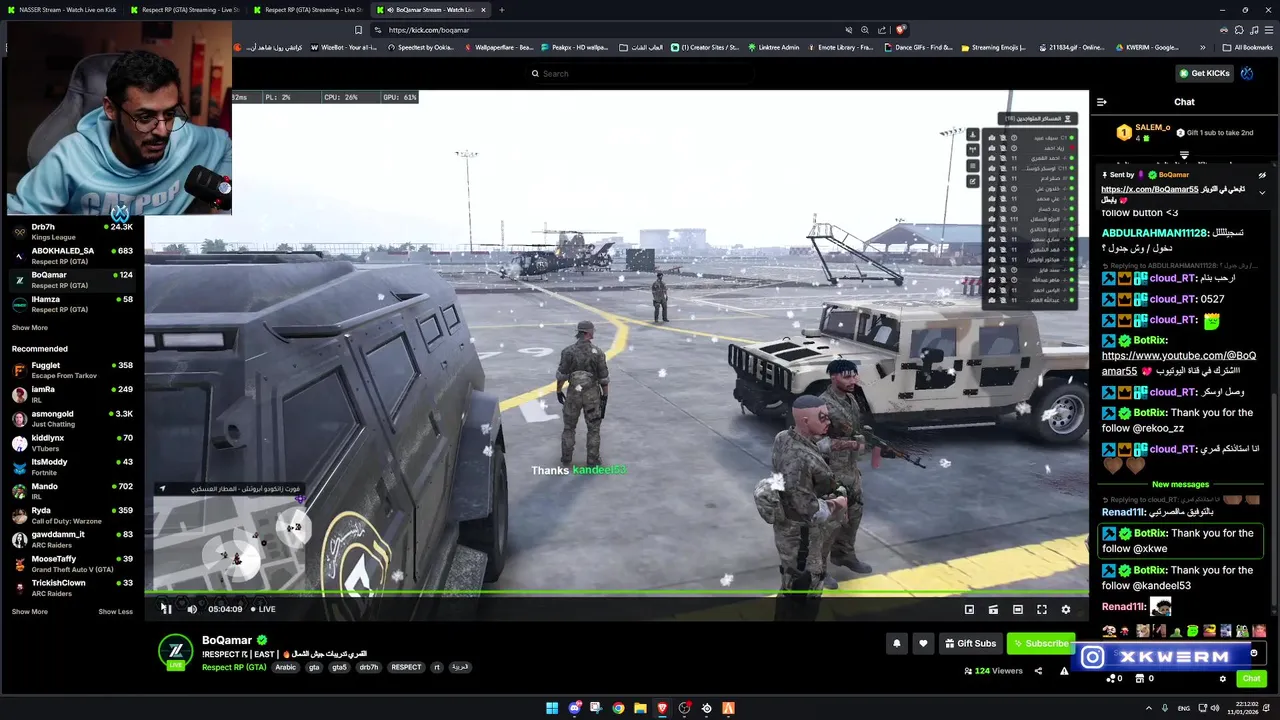Open Drb7h channel in sidebar
The width and height of the screenshot is (1280, 720).
72,232
